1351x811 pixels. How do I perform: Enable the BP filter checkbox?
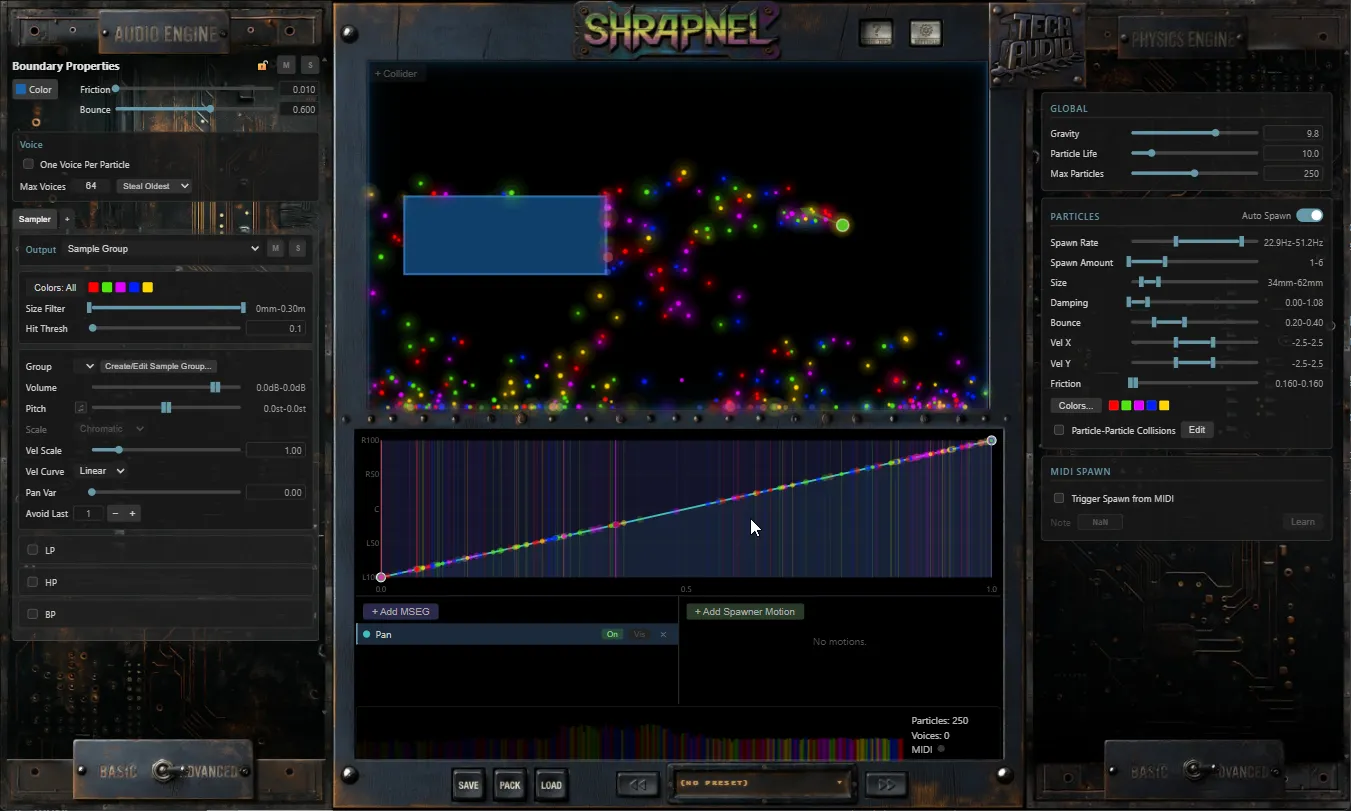pos(33,614)
